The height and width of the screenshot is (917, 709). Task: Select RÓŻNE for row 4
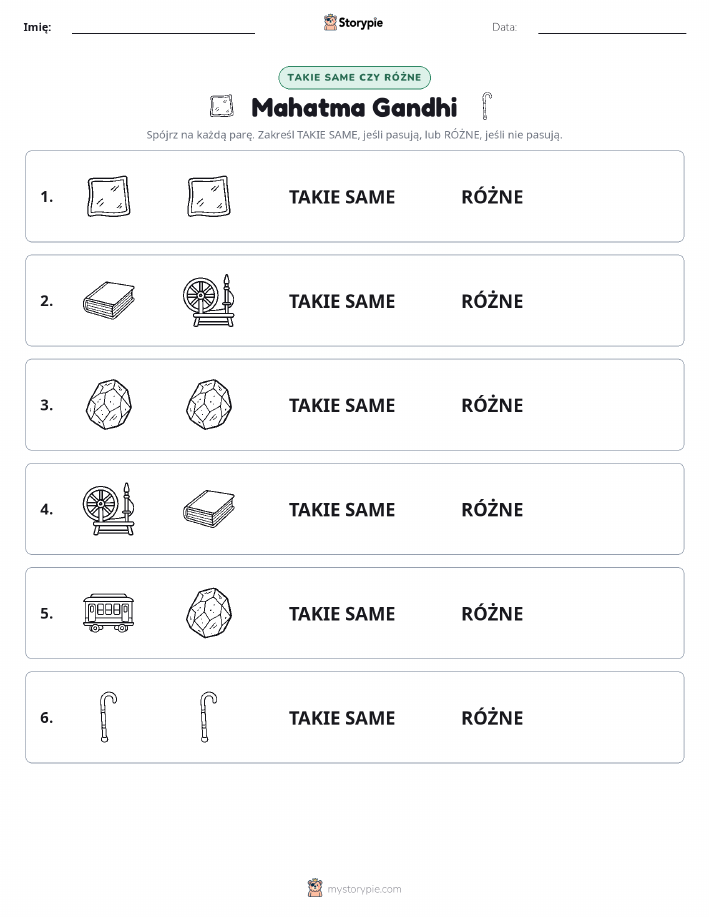click(x=492, y=509)
